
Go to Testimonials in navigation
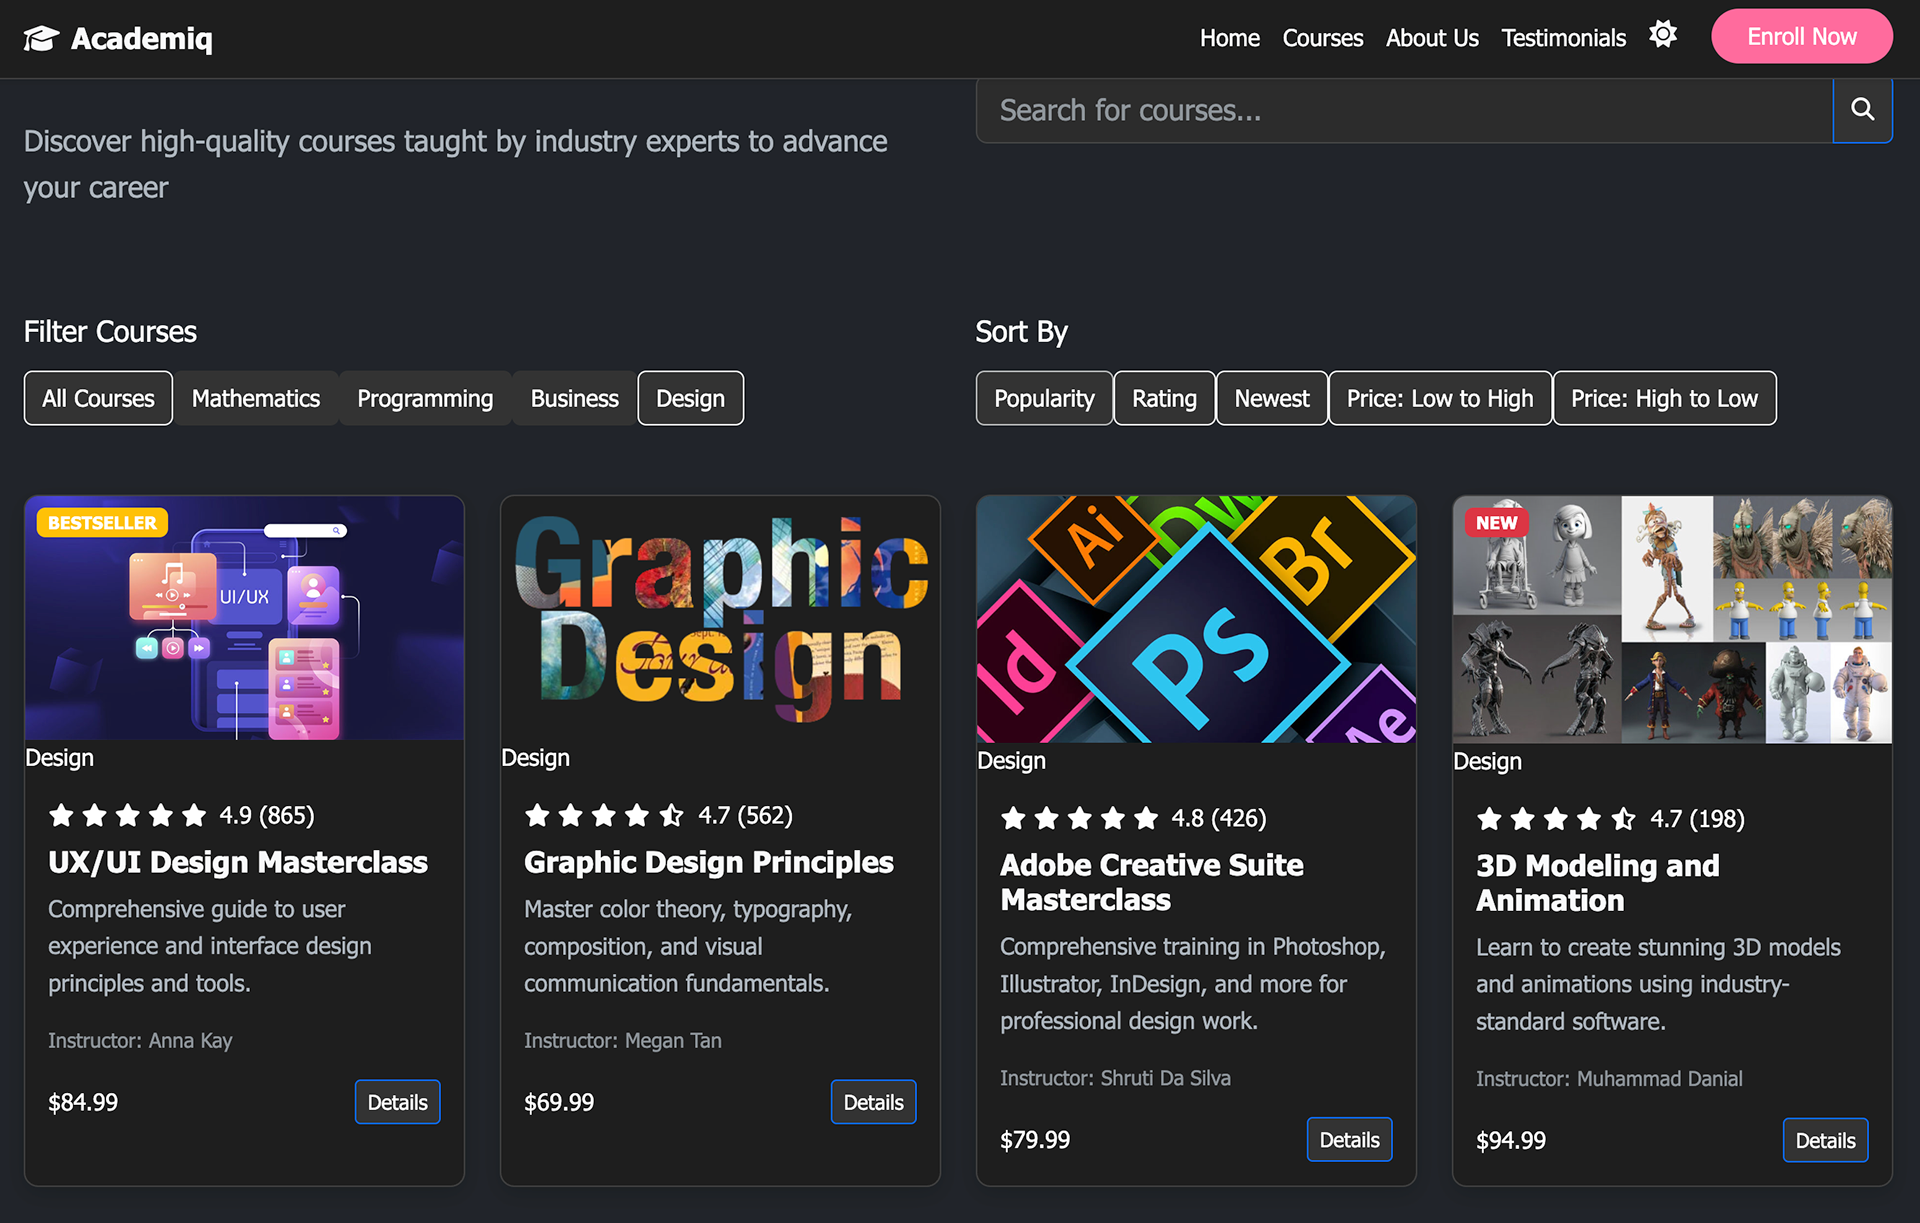[x=1563, y=38]
